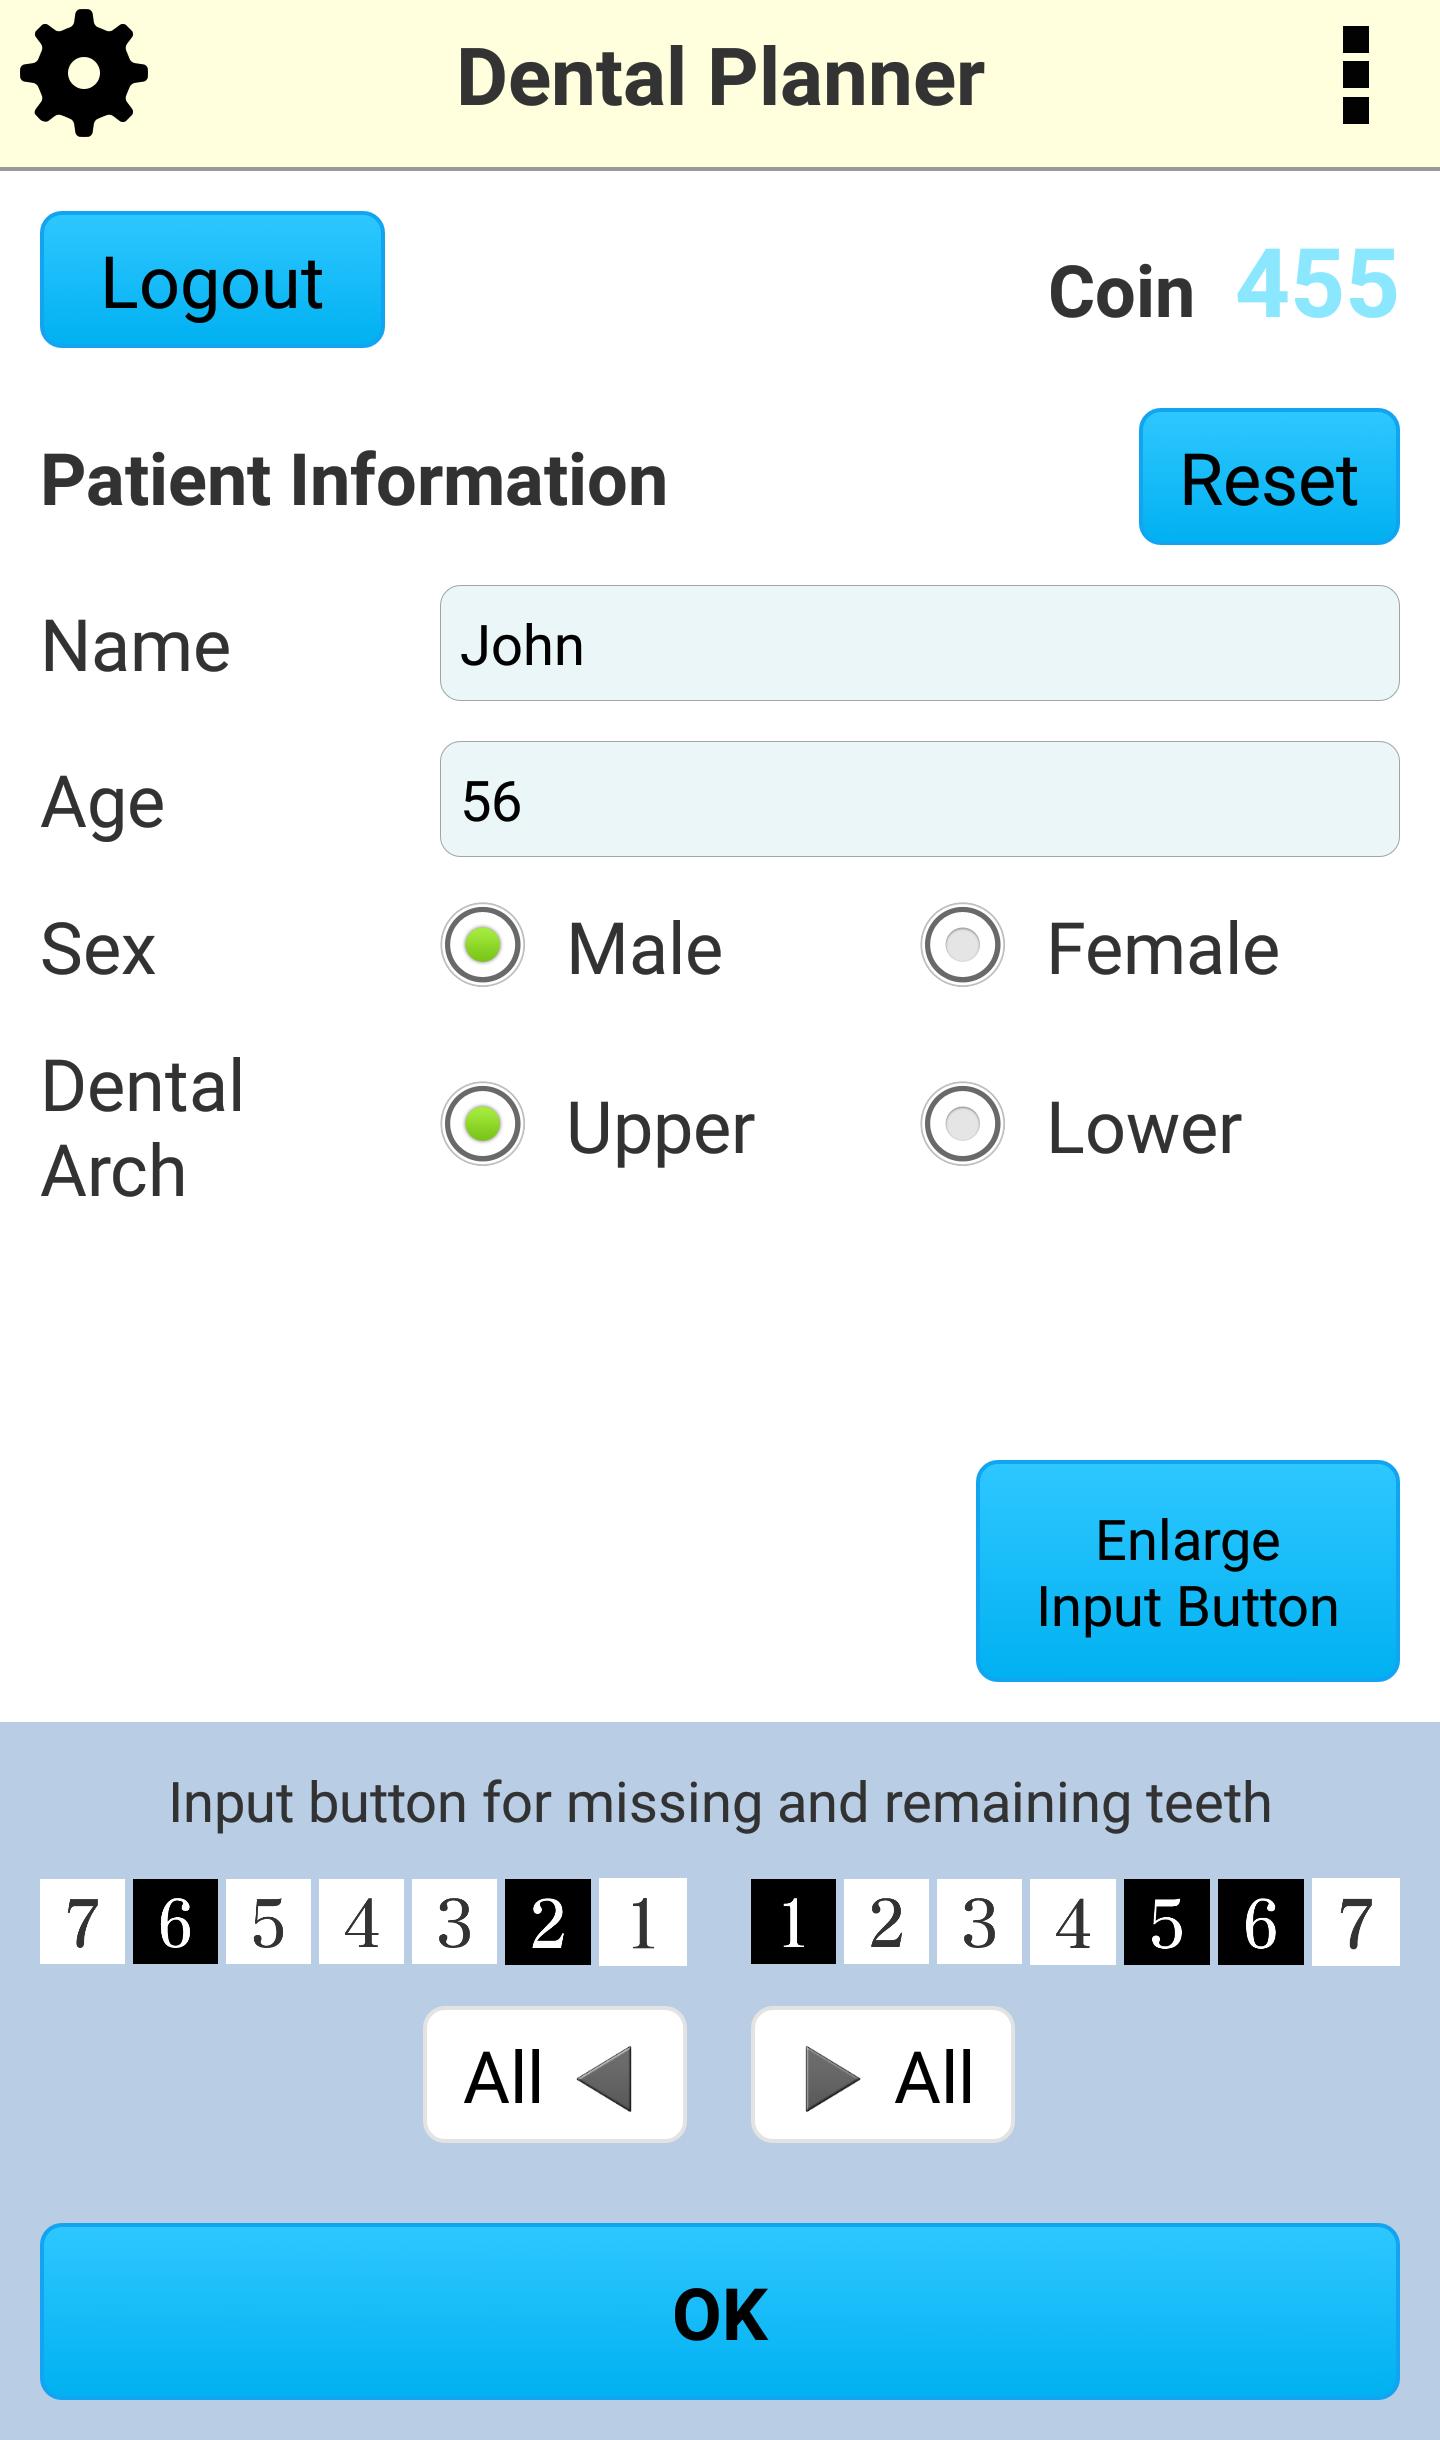
Task: Edit the patient Age field
Action: [x=918, y=799]
